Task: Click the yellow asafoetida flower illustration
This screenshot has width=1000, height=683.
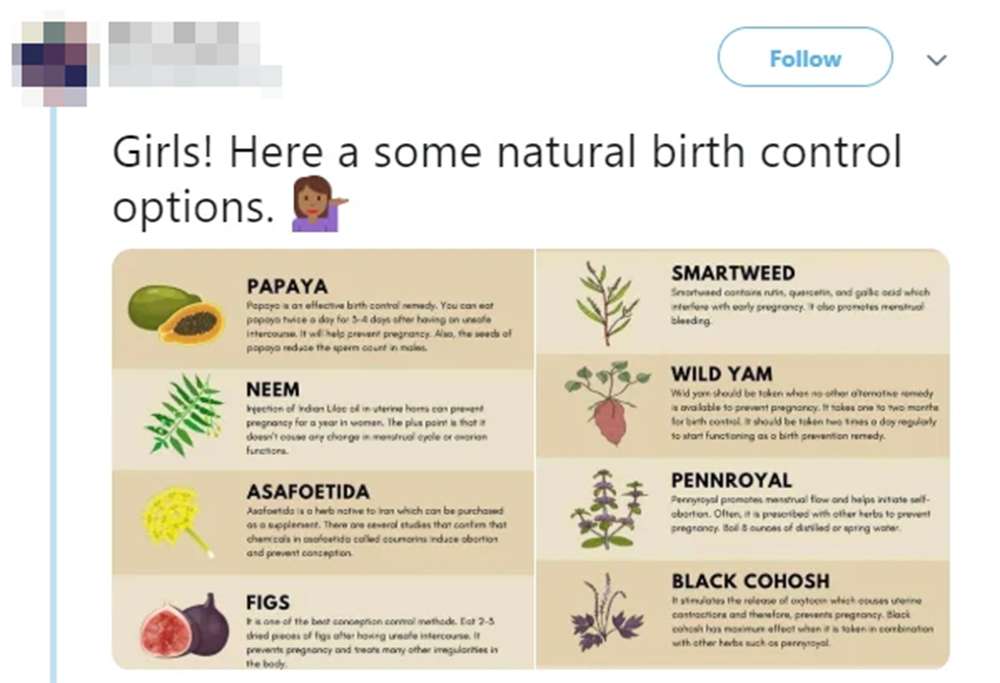Action: [176, 520]
